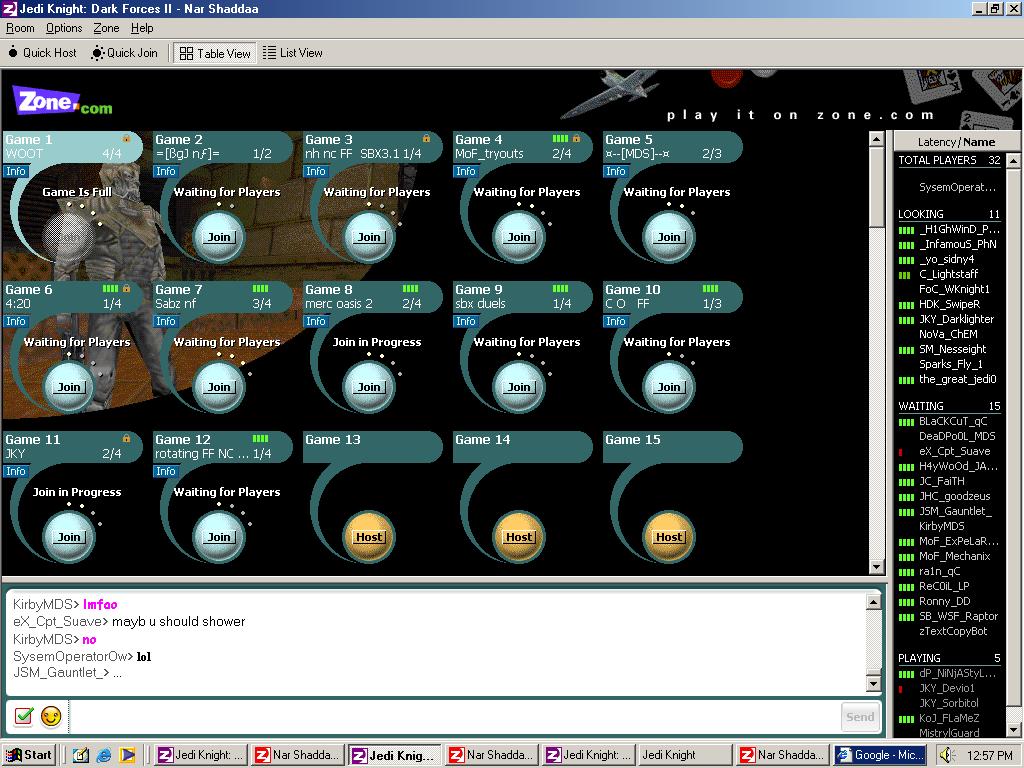Screen dimensions: 1024x768
Task: Join Game 9 sbx duels
Action: (x=519, y=387)
